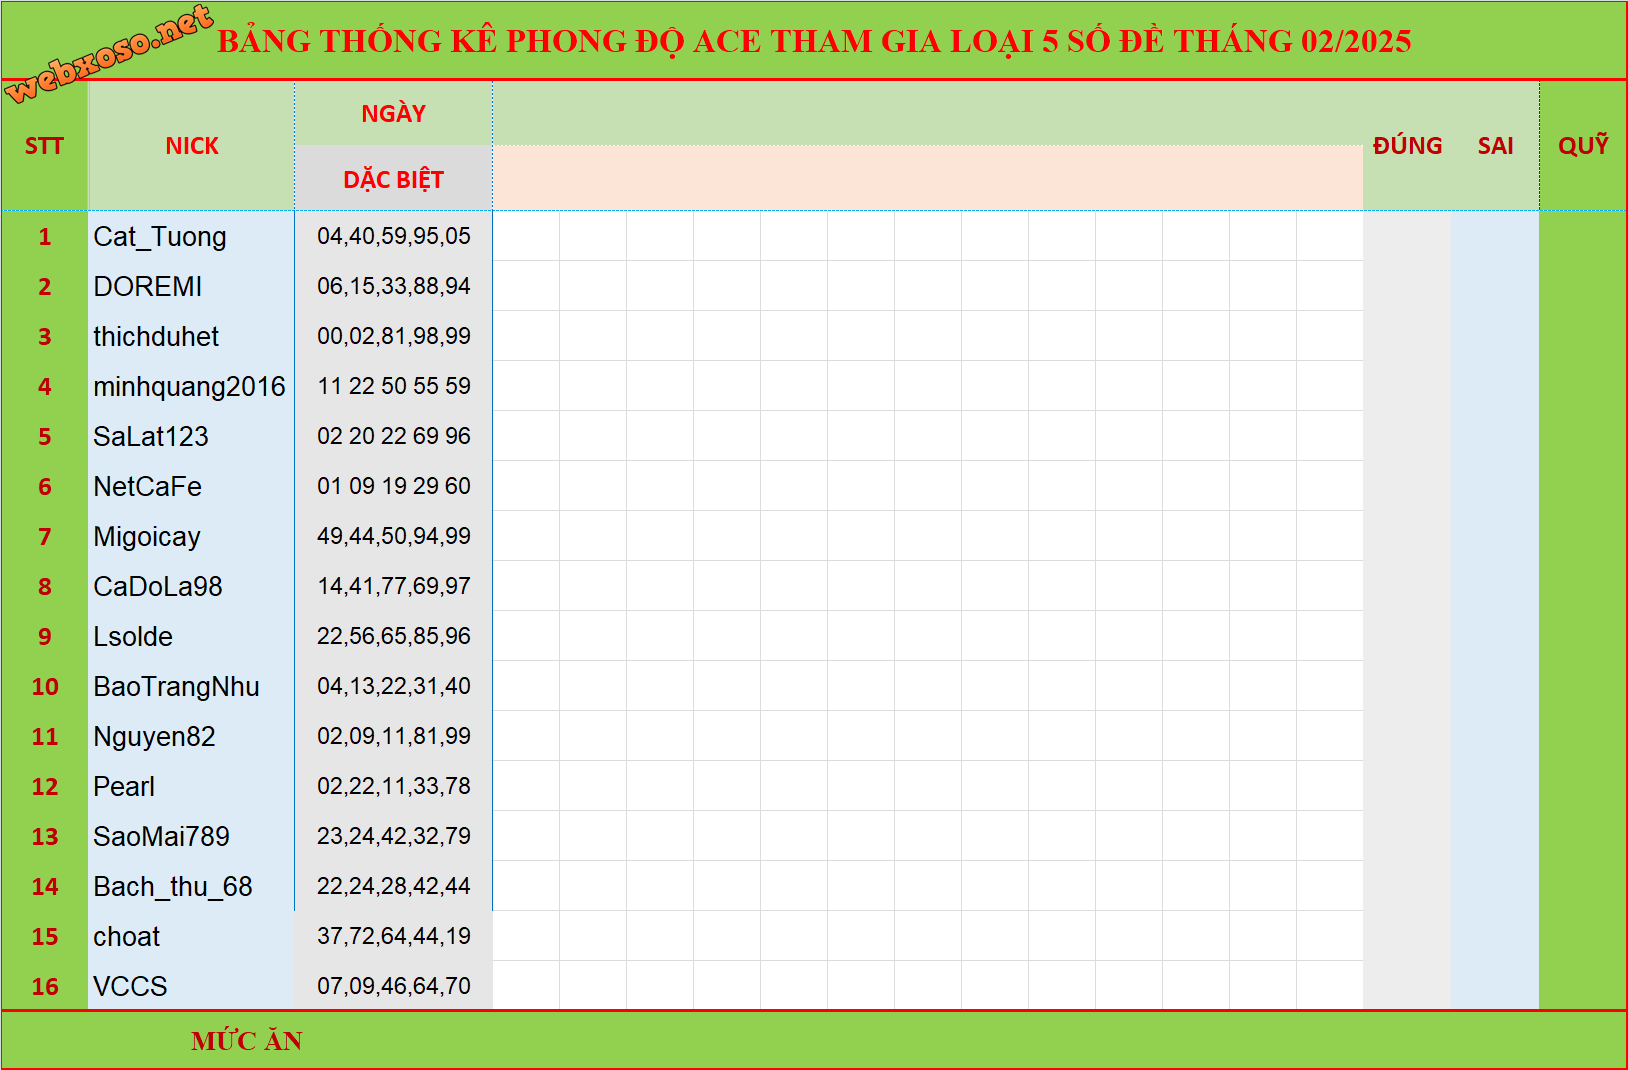The height and width of the screenshot is (1070, 1628).
Task: Click numbers cell 11 22 50 55 59
Action: point(393,386)
